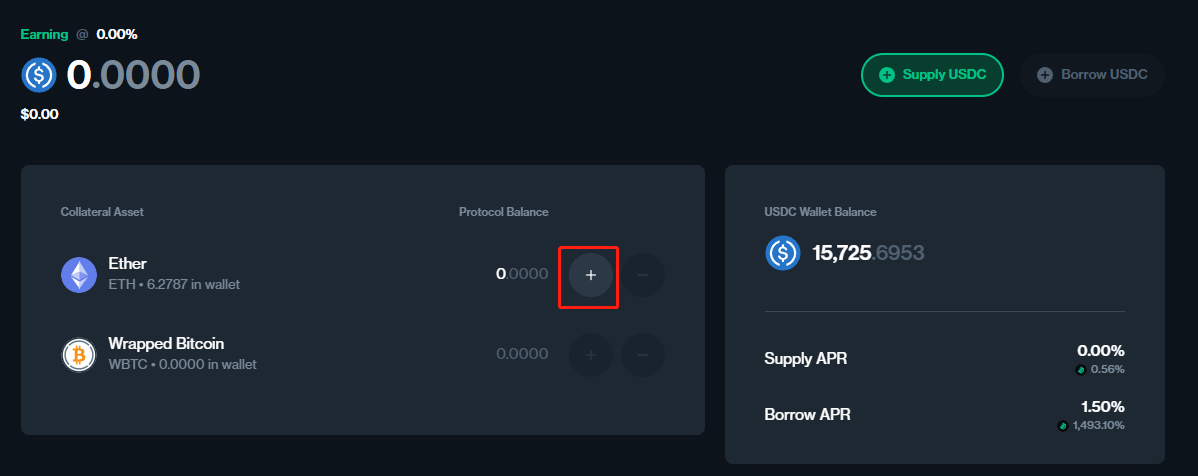The height and width of the screenshot is (476, 1198).
Task: Click the Borrow USDC button
Action: pos(1092,75)
